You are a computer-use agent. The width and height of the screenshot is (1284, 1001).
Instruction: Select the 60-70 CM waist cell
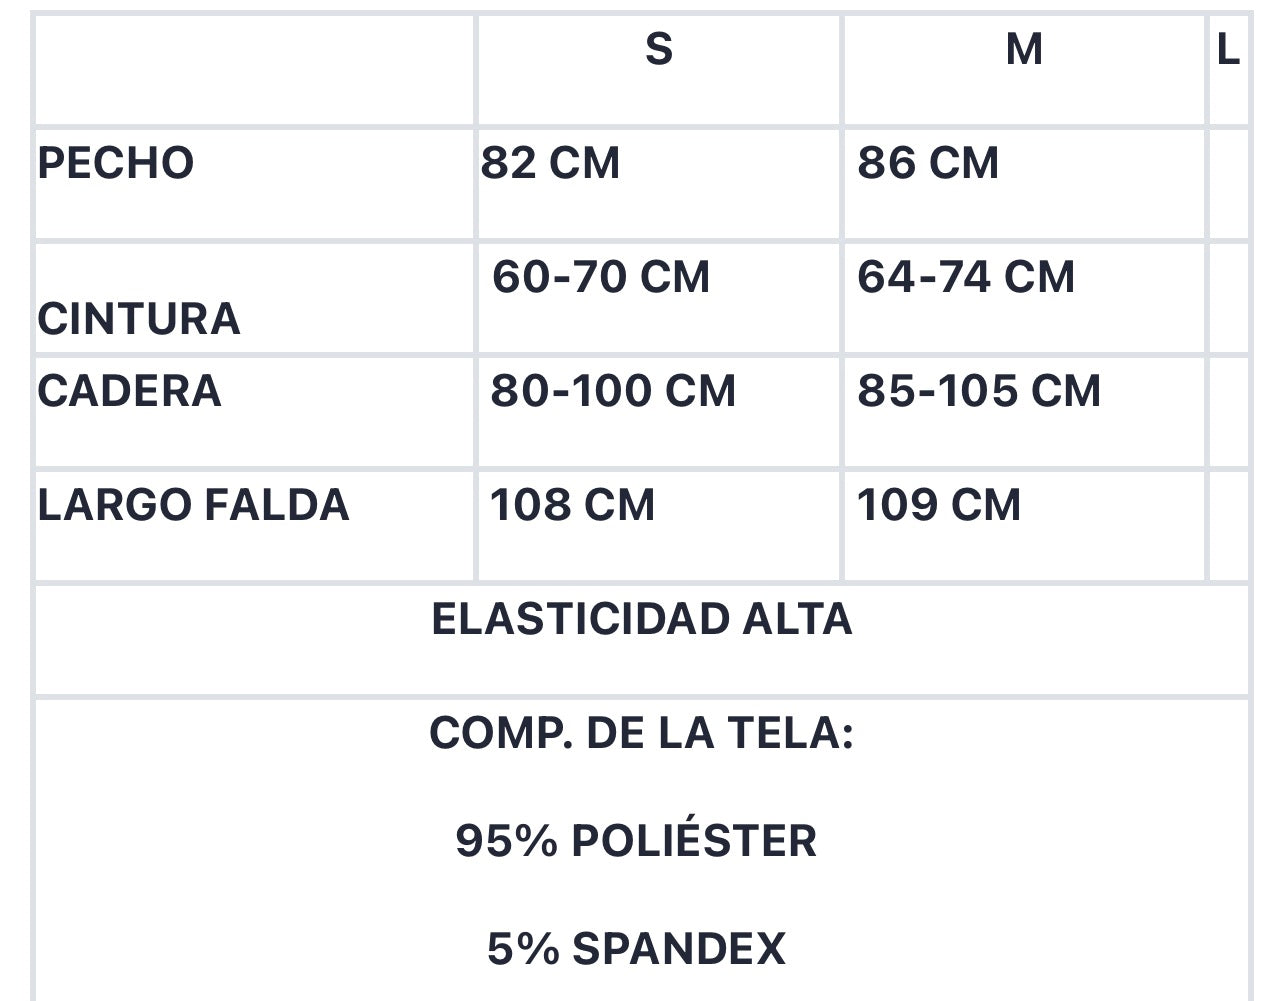(x=659, y=298)
